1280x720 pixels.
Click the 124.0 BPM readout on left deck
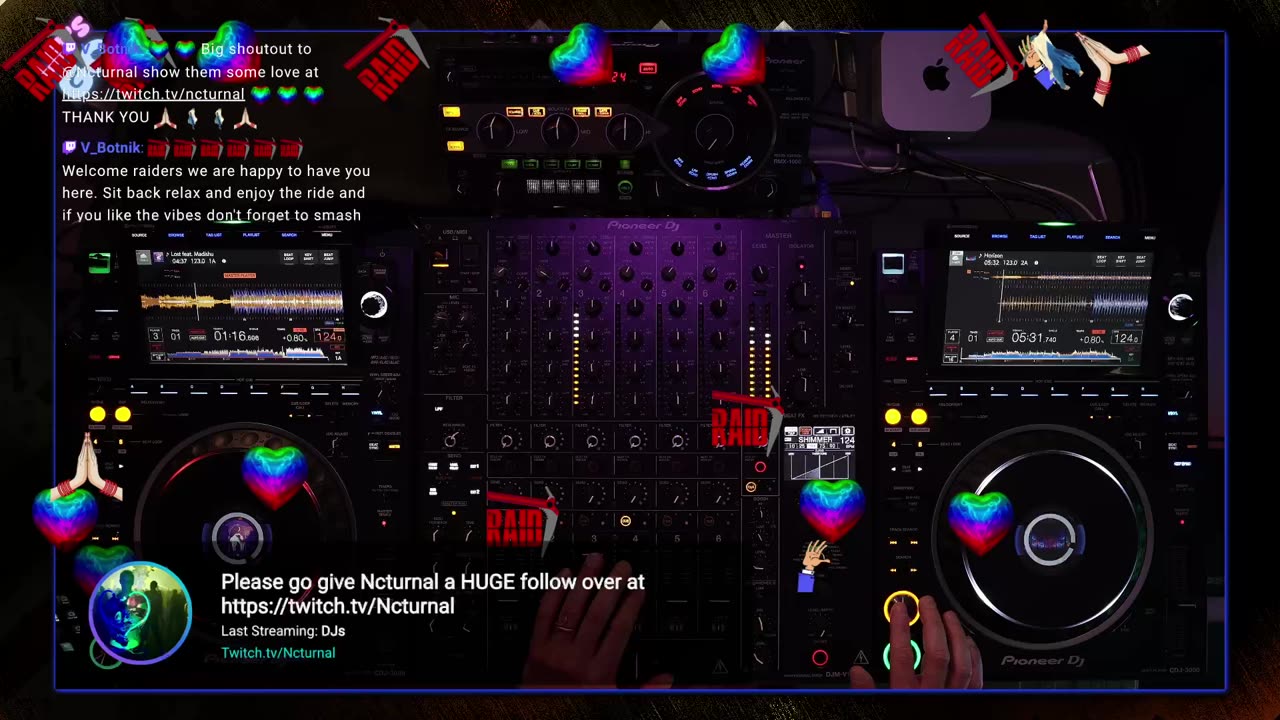tap(329, 337)
